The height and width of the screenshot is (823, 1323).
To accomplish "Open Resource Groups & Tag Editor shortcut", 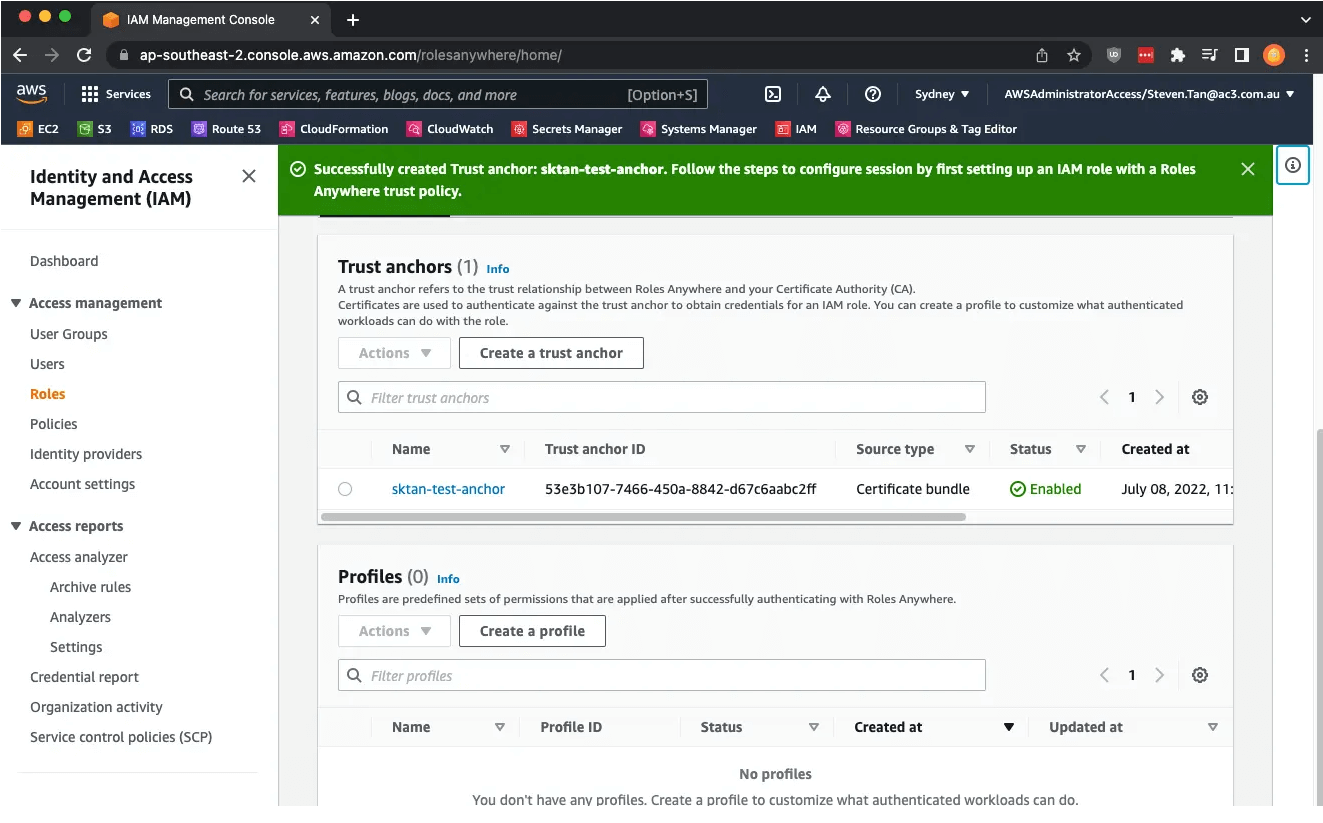I will point(926,129).
